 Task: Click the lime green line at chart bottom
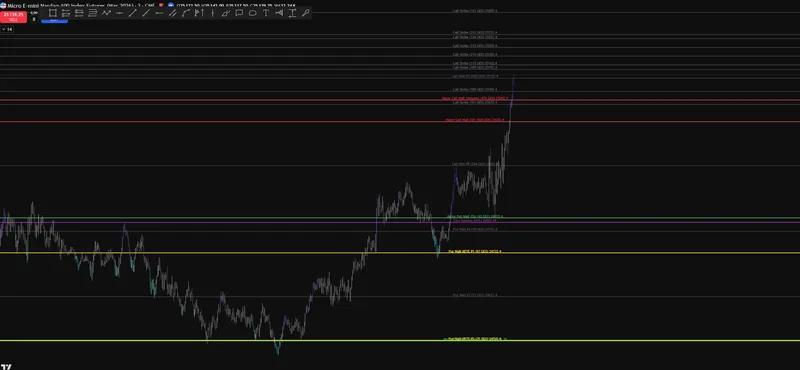tap(400, 340)
